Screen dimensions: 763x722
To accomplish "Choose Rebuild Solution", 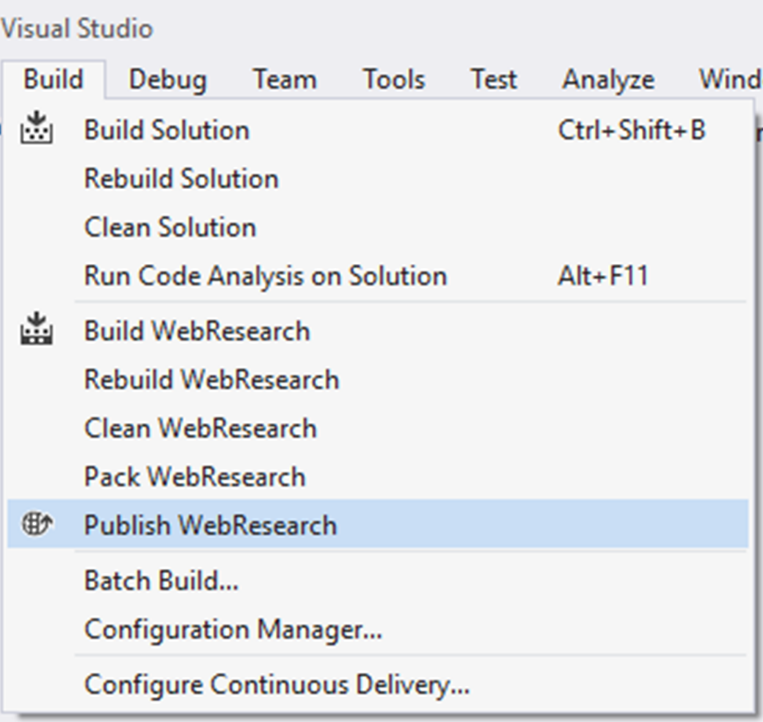I will tap(378, 179).
